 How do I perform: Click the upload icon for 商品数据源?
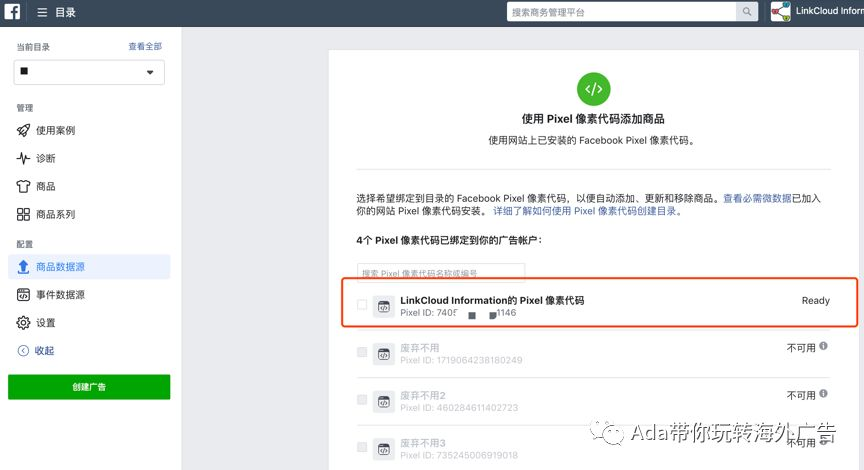pyautogui.click(x=23, y=267)
